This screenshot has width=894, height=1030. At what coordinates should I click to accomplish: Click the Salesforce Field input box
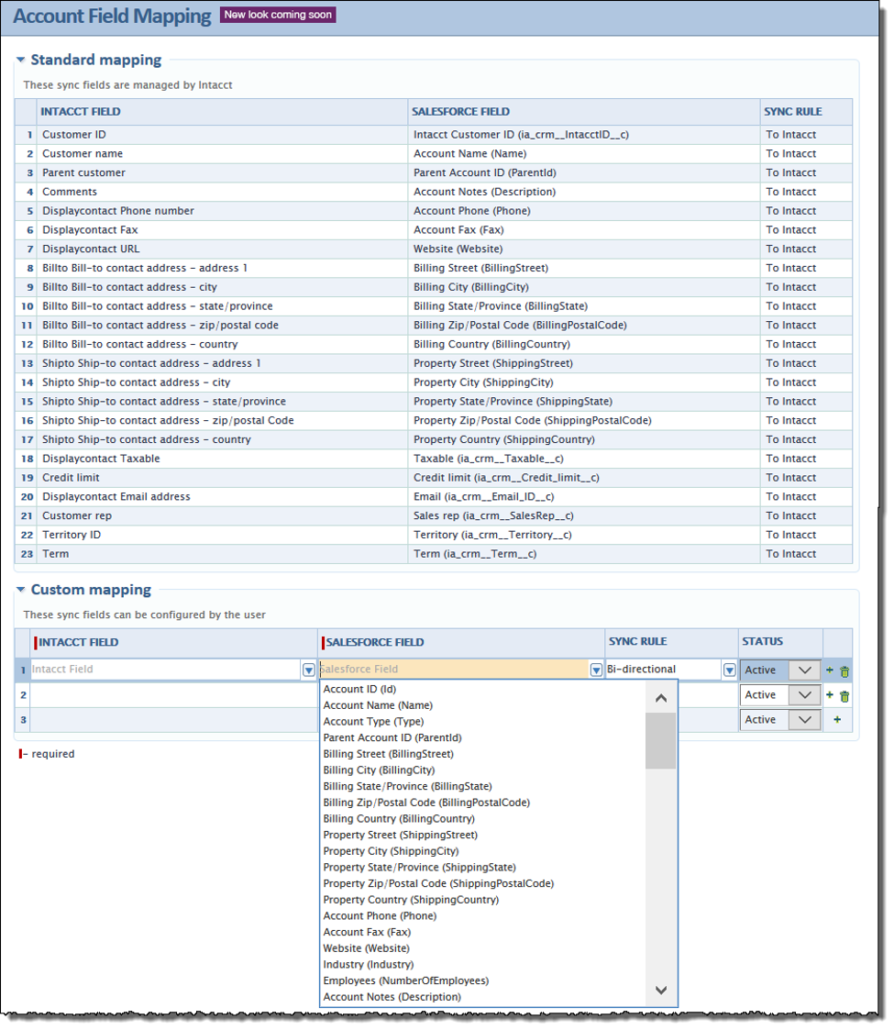point(455,669)
